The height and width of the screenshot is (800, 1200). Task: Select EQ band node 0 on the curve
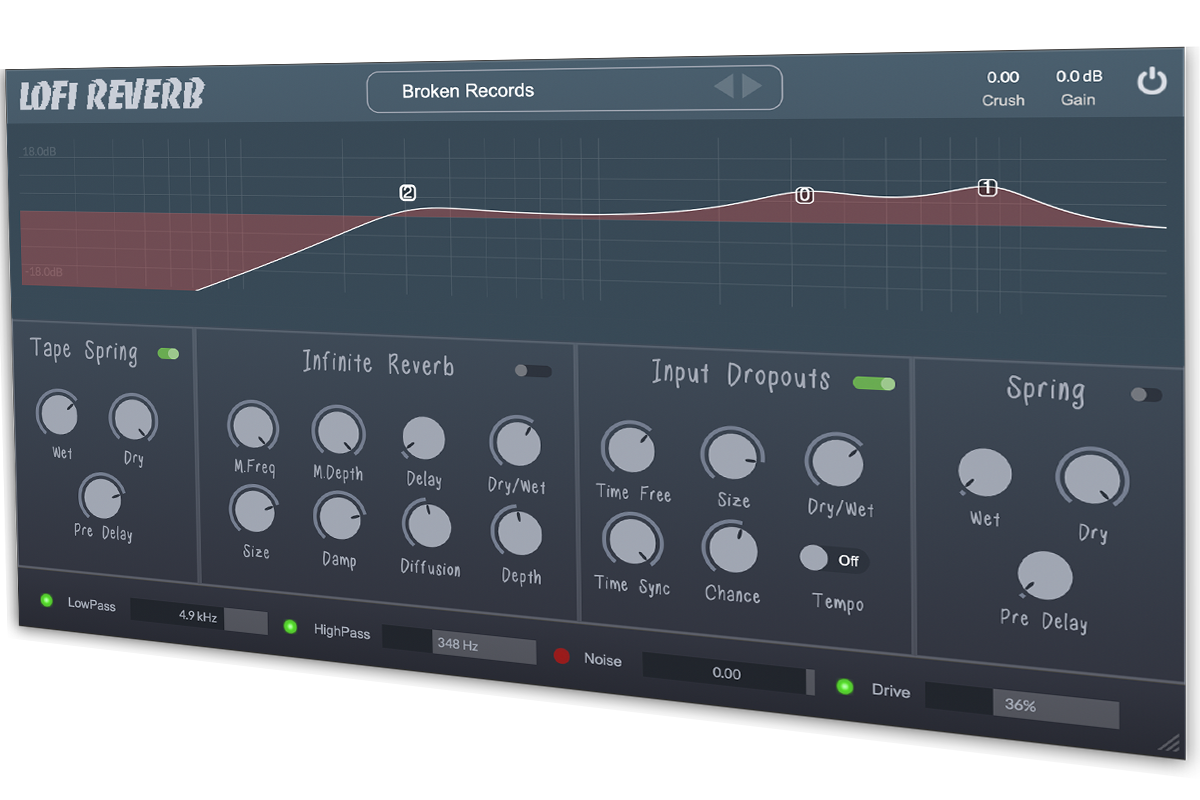804,195
